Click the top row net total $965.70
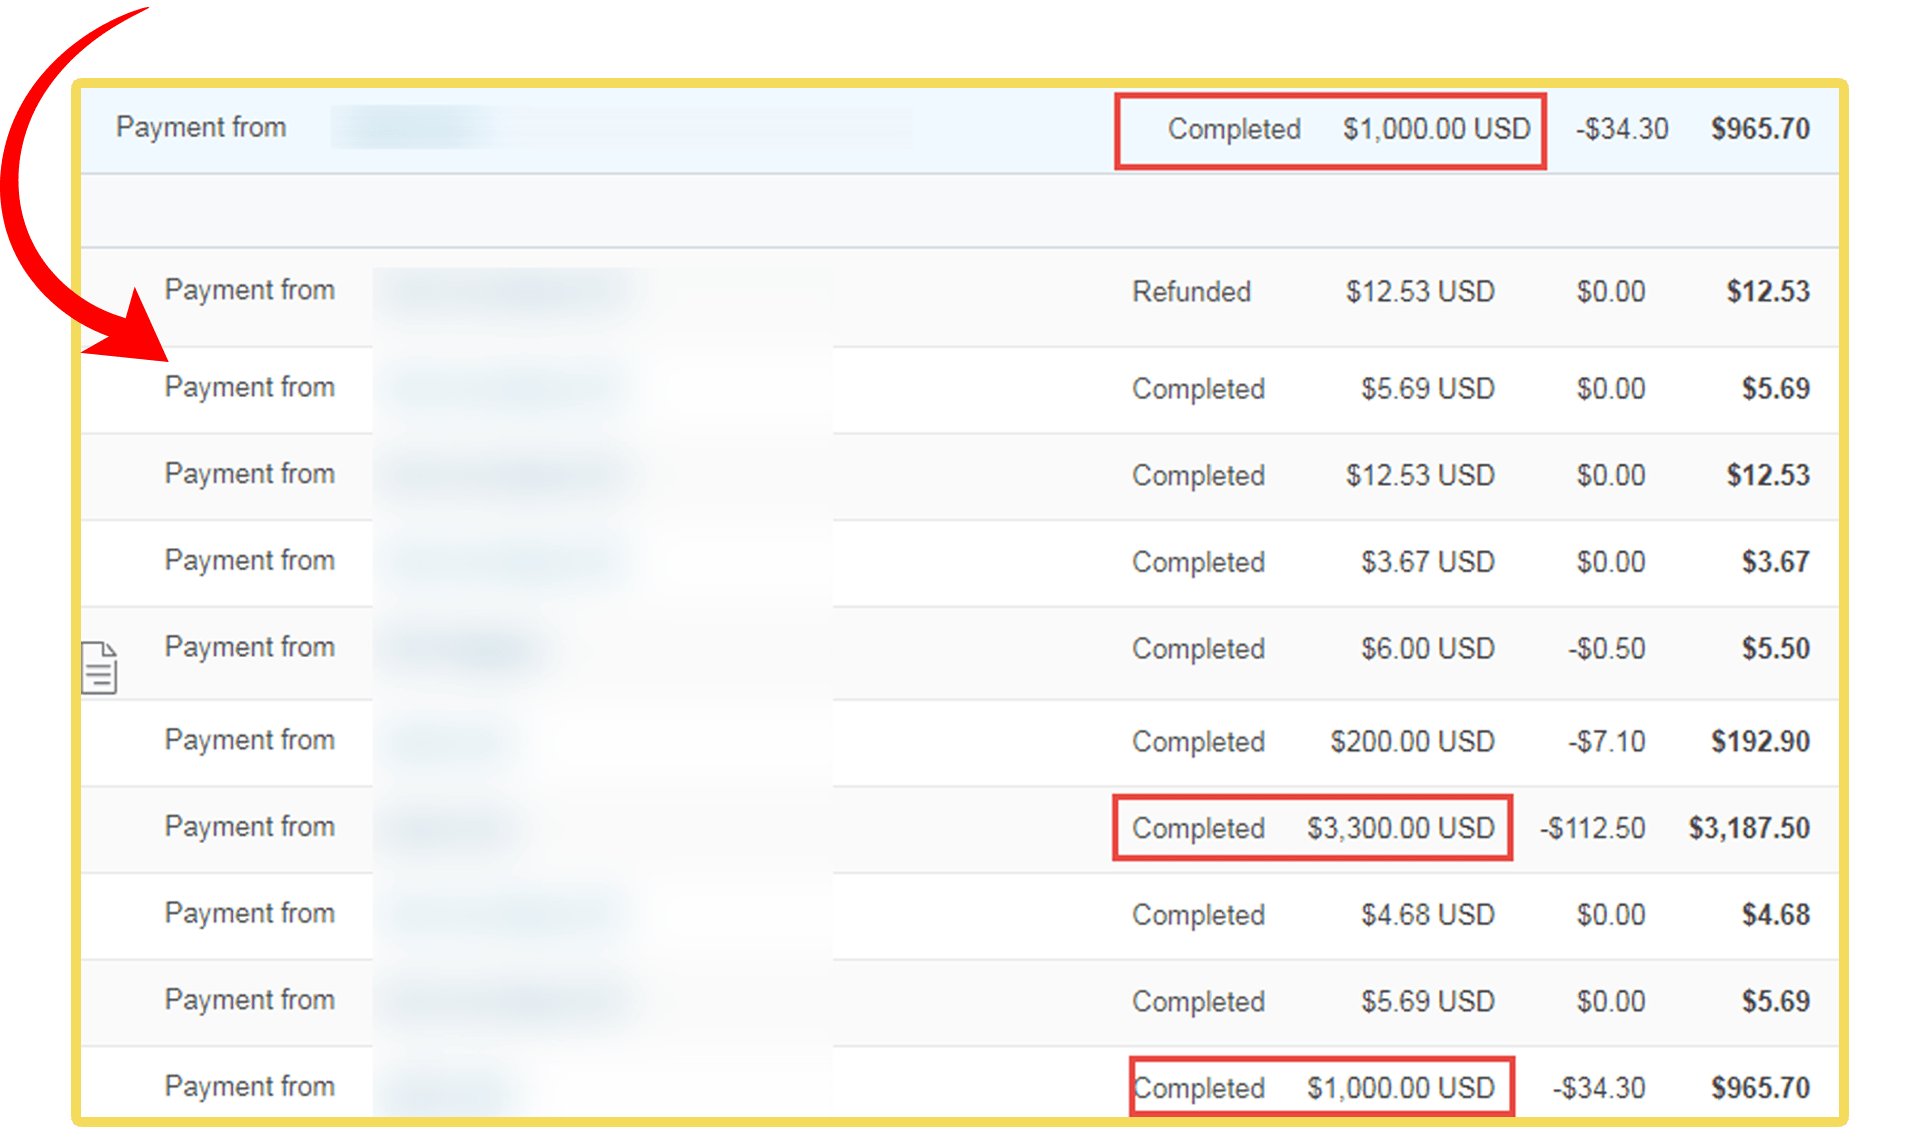This screenshot has width=1920, height=1145. [x=1760, y=129]
